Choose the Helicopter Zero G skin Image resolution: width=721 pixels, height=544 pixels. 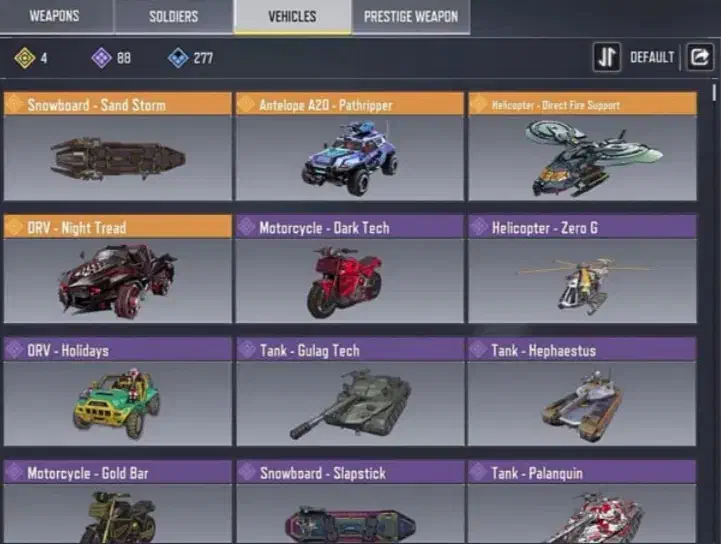click(582, 269)
